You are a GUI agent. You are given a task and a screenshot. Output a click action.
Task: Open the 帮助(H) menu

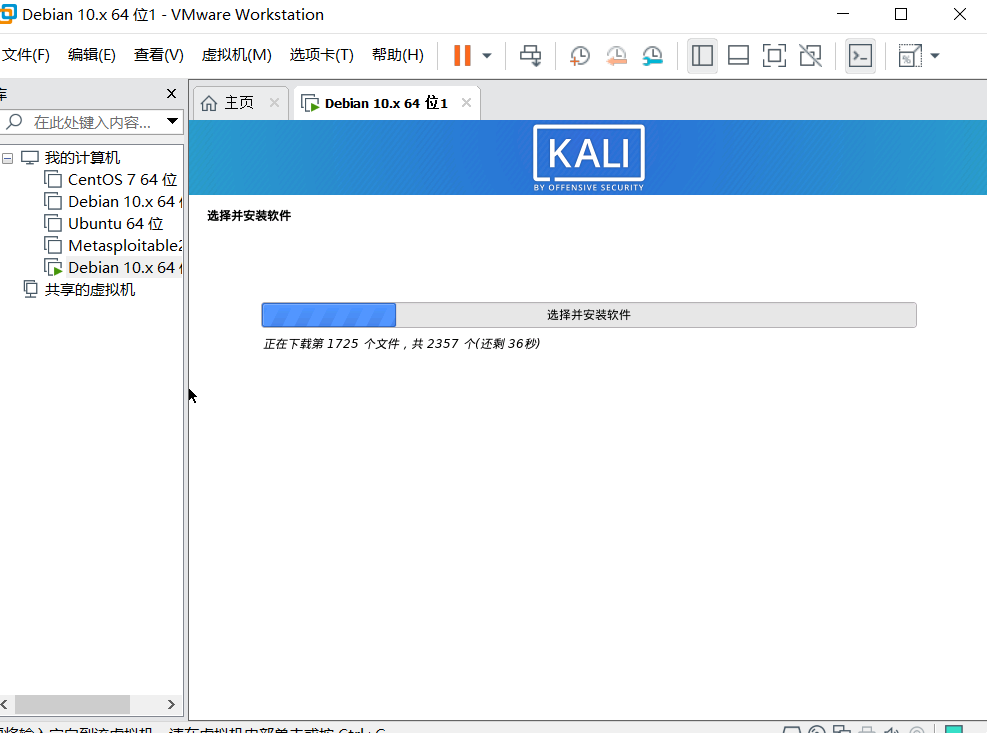tap(398, 55)
